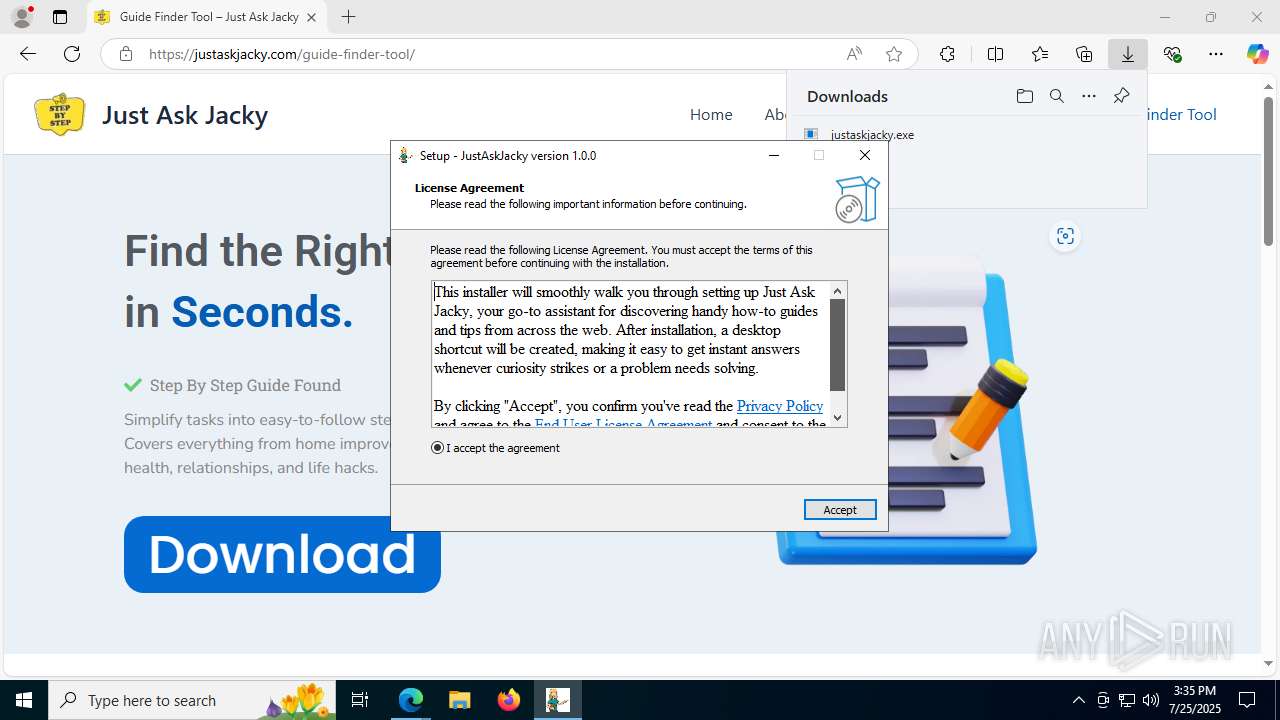The image size is (1280, 720).
Task: Click the Finder Tool navigation link
Action: tap(1181, 115)
